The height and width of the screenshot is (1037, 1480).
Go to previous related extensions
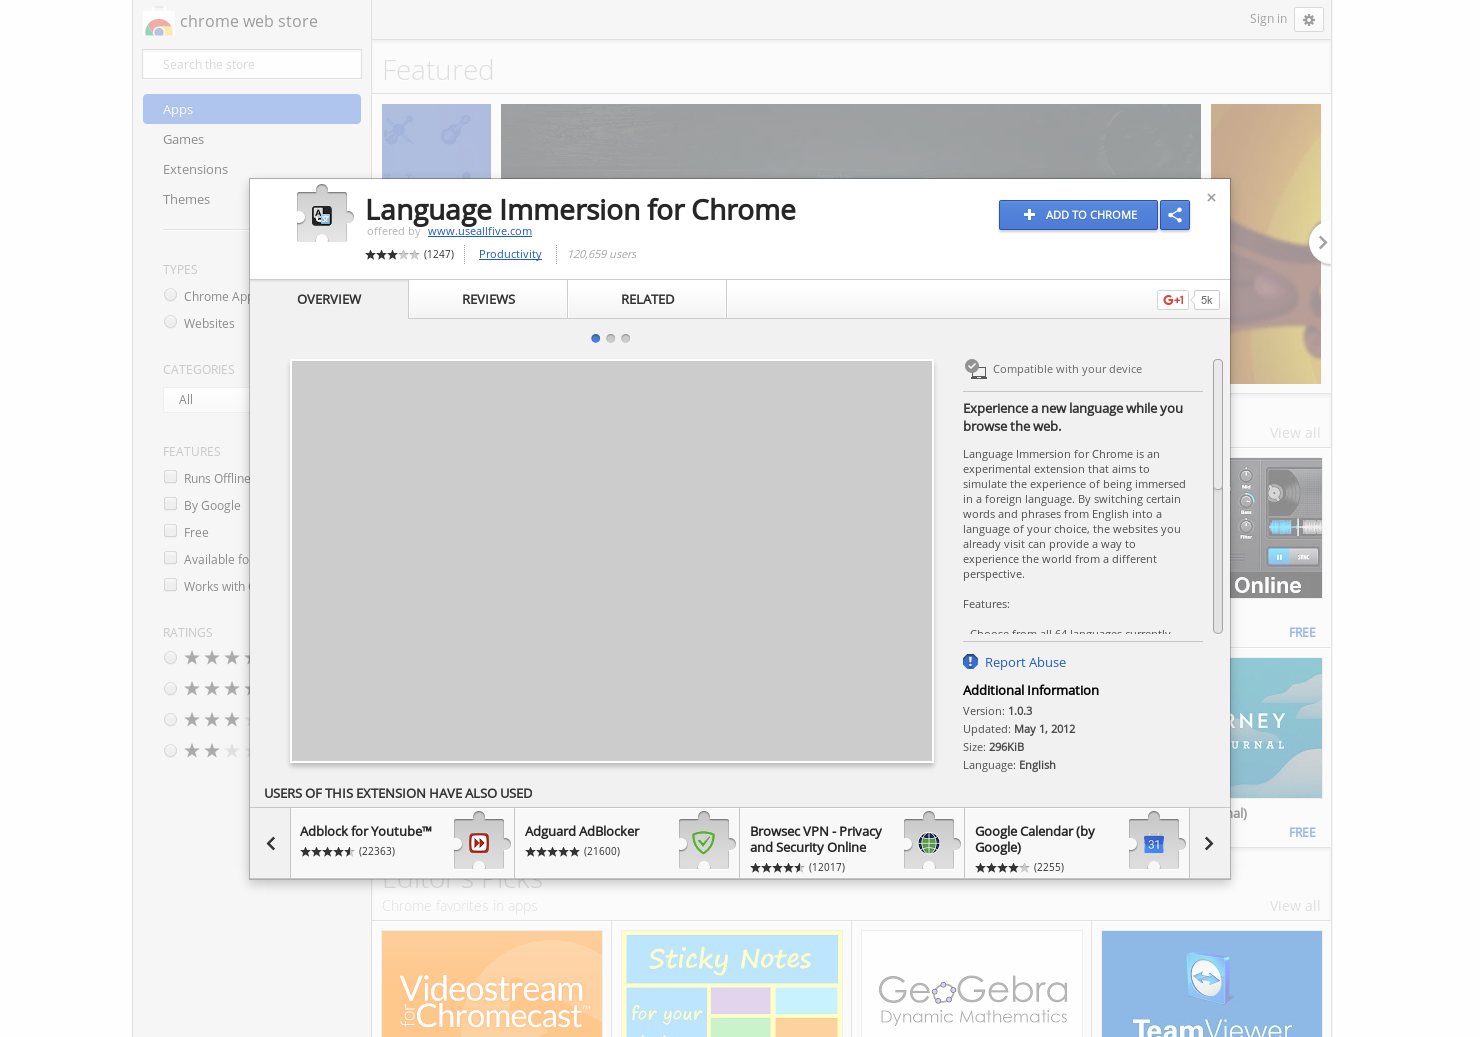tap(270, 843)
